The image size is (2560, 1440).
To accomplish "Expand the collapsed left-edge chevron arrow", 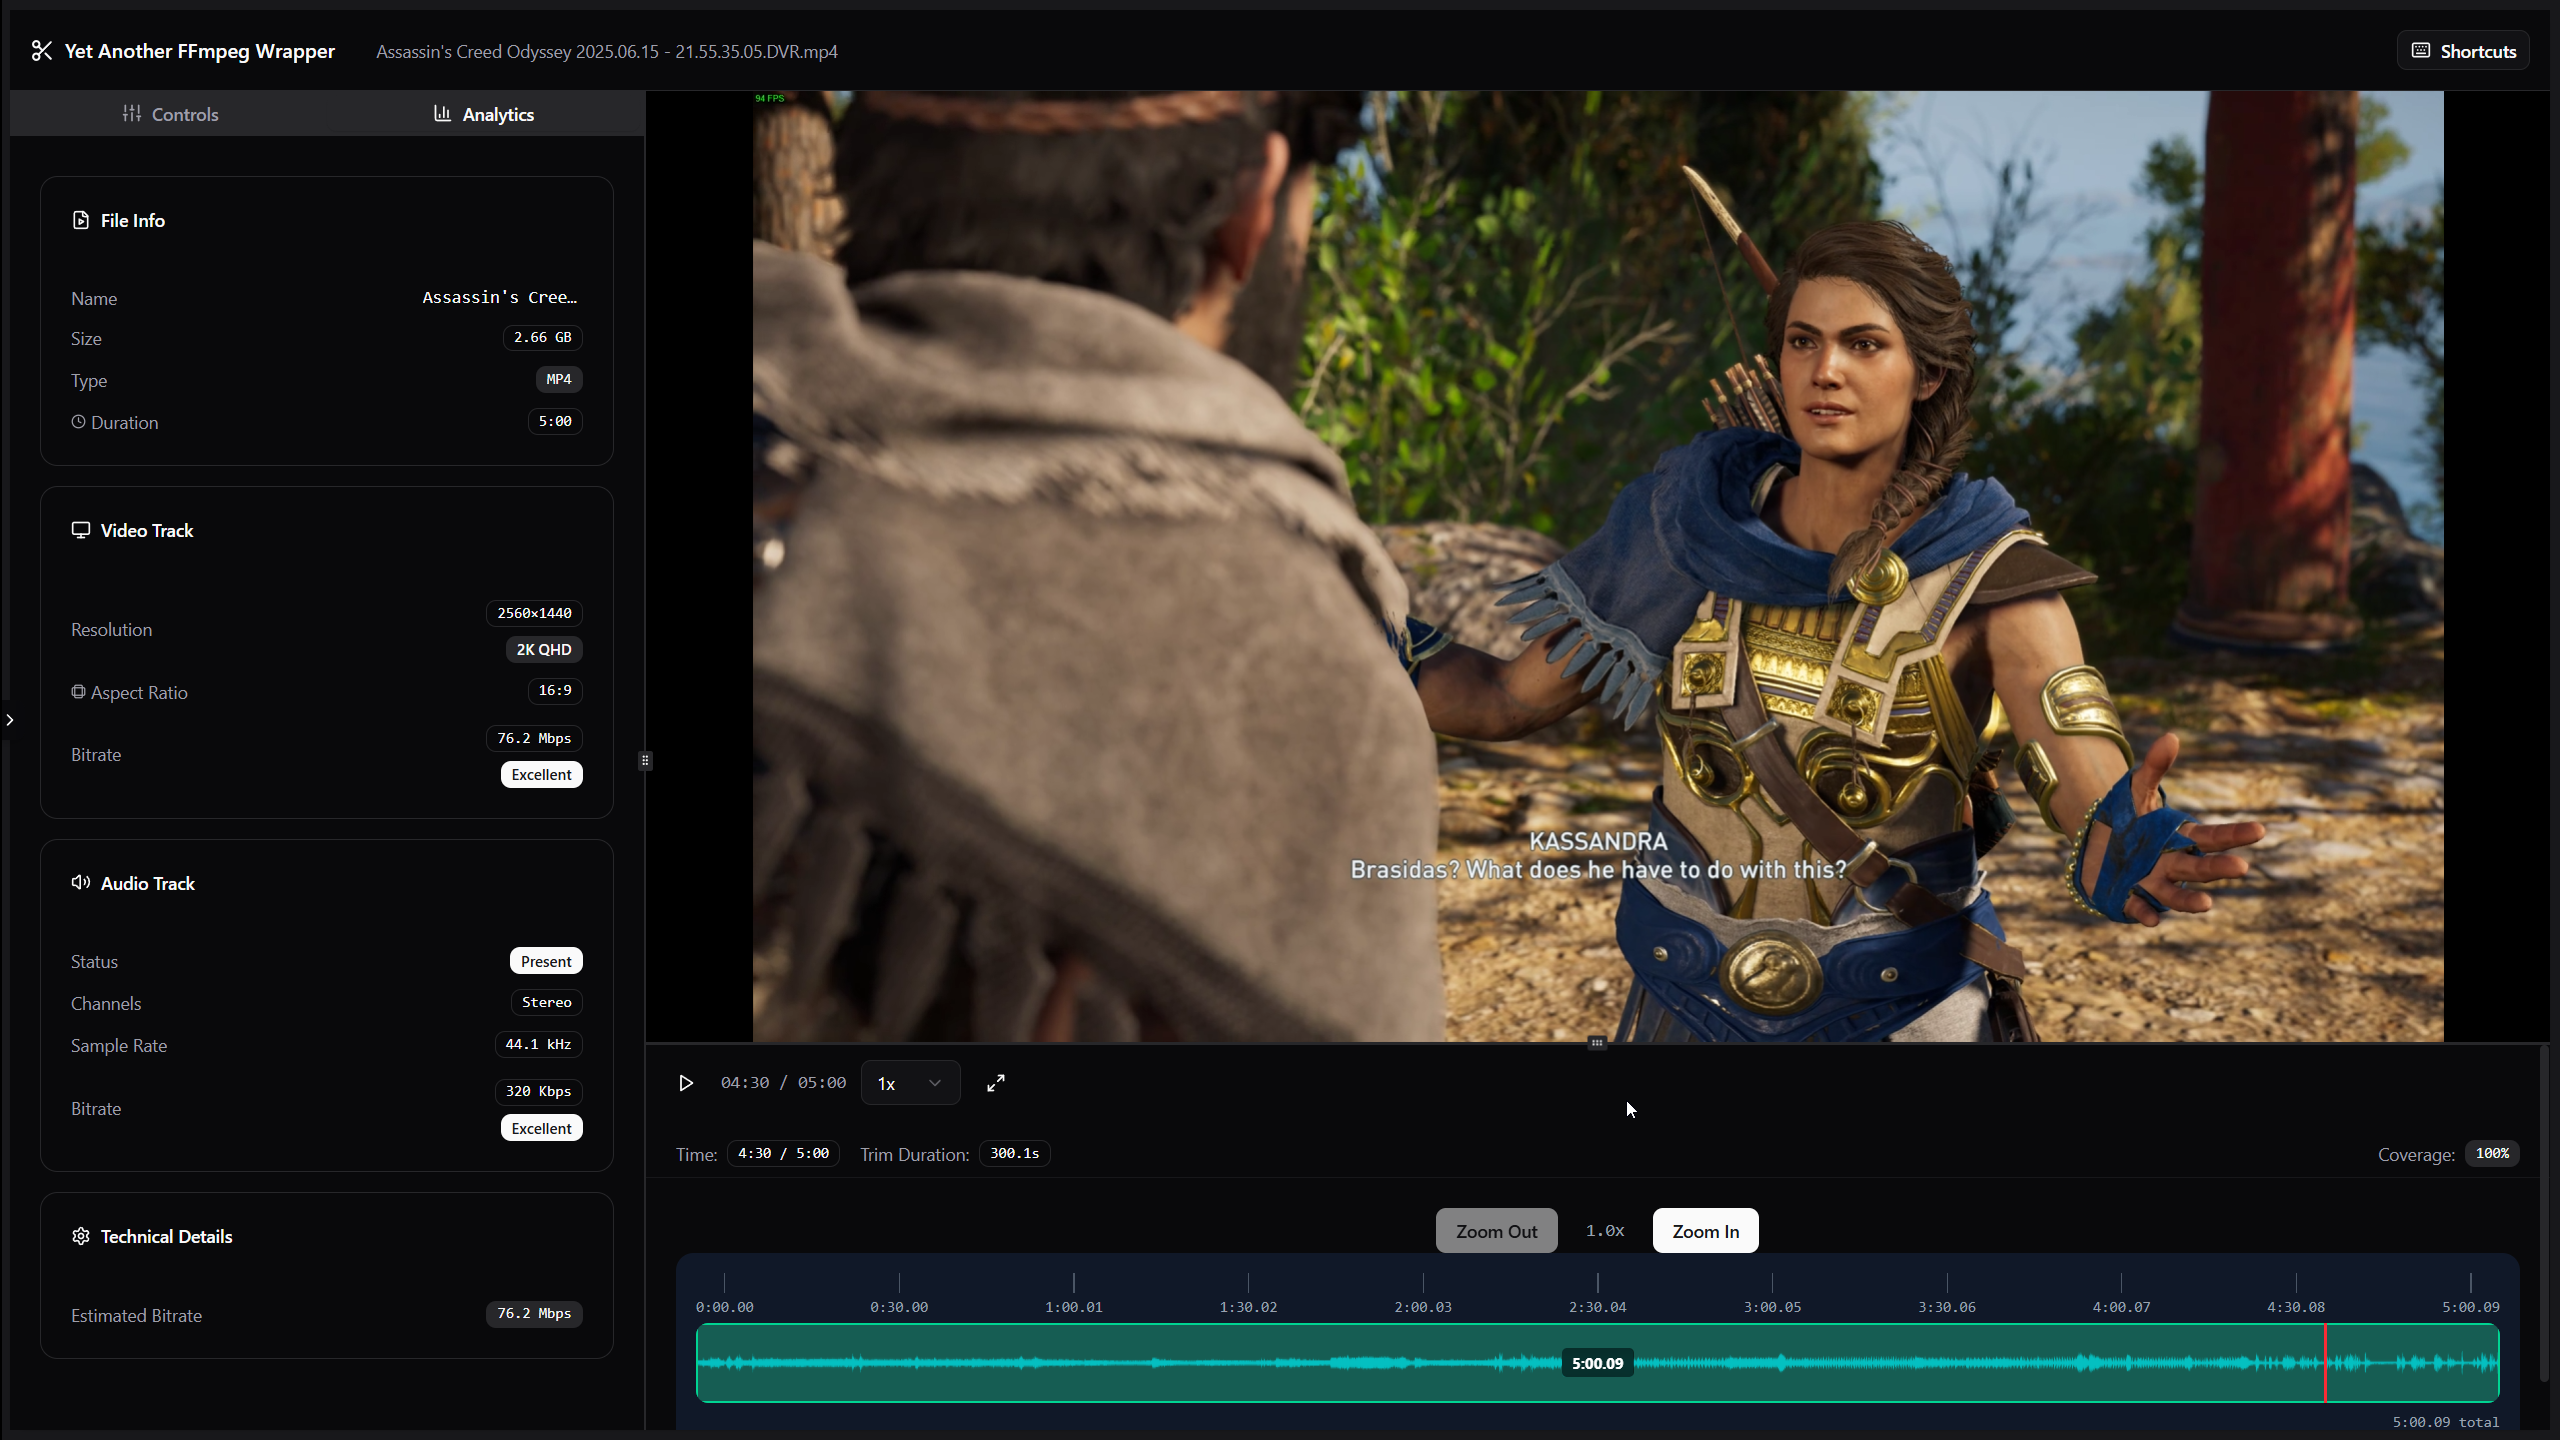I will click(x=10, y=720).
